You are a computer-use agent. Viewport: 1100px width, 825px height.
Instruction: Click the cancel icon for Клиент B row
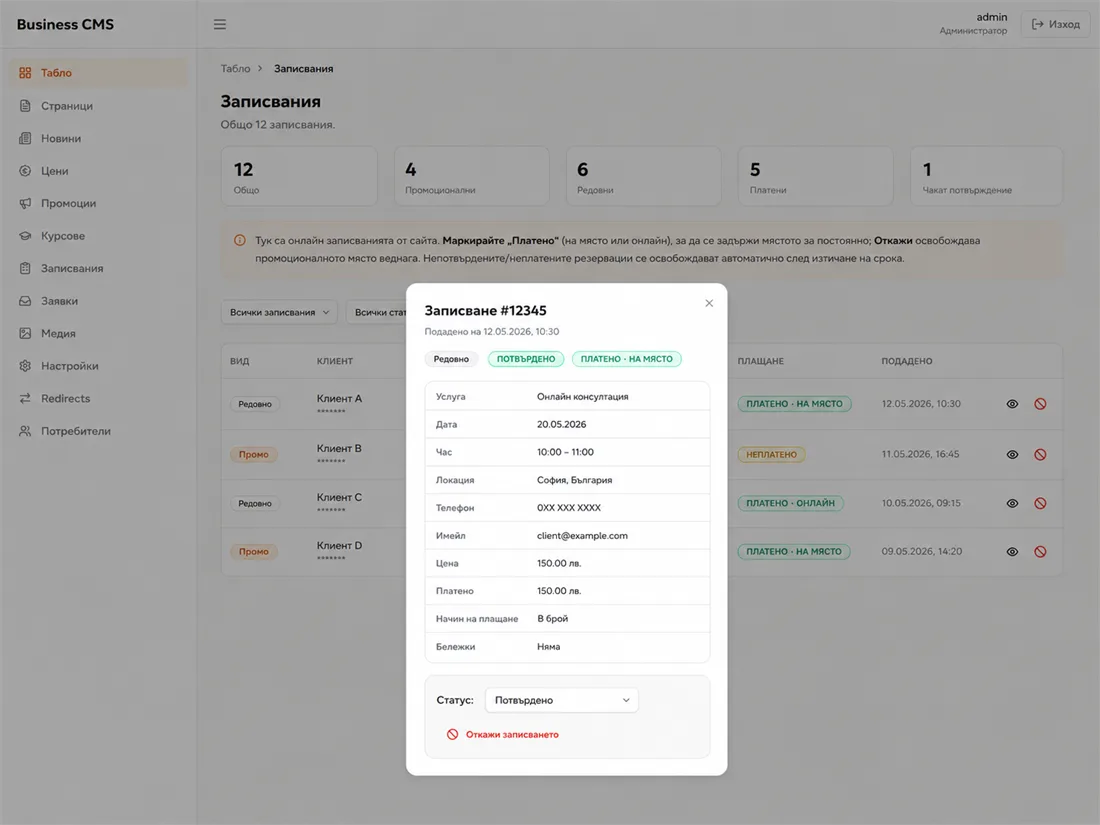click(x=1040, y=455)
